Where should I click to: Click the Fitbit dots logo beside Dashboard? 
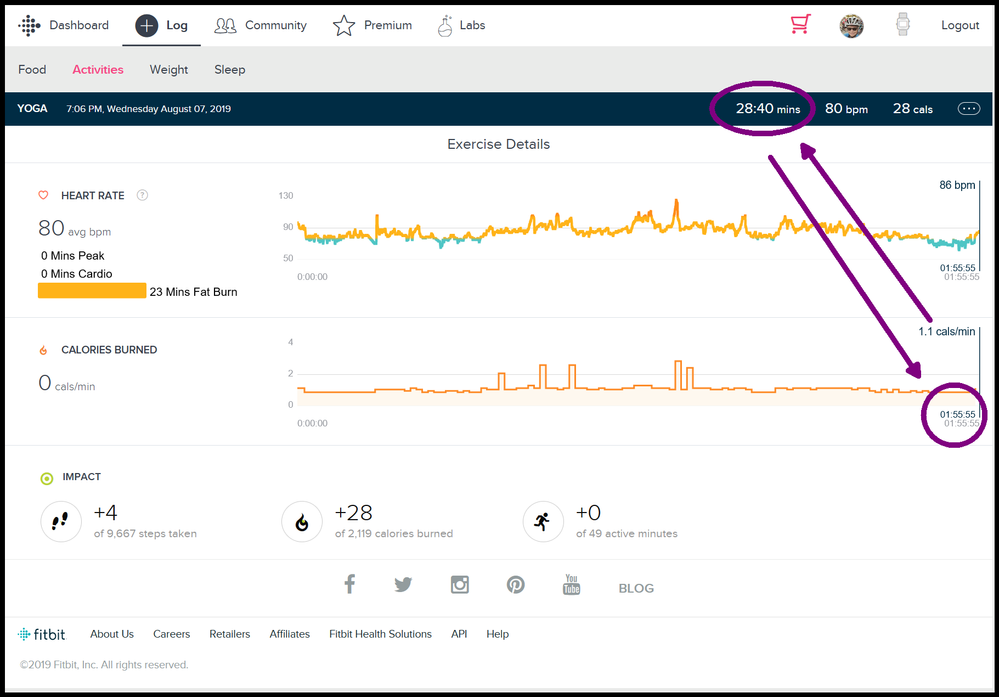click(x=29, y=25)
